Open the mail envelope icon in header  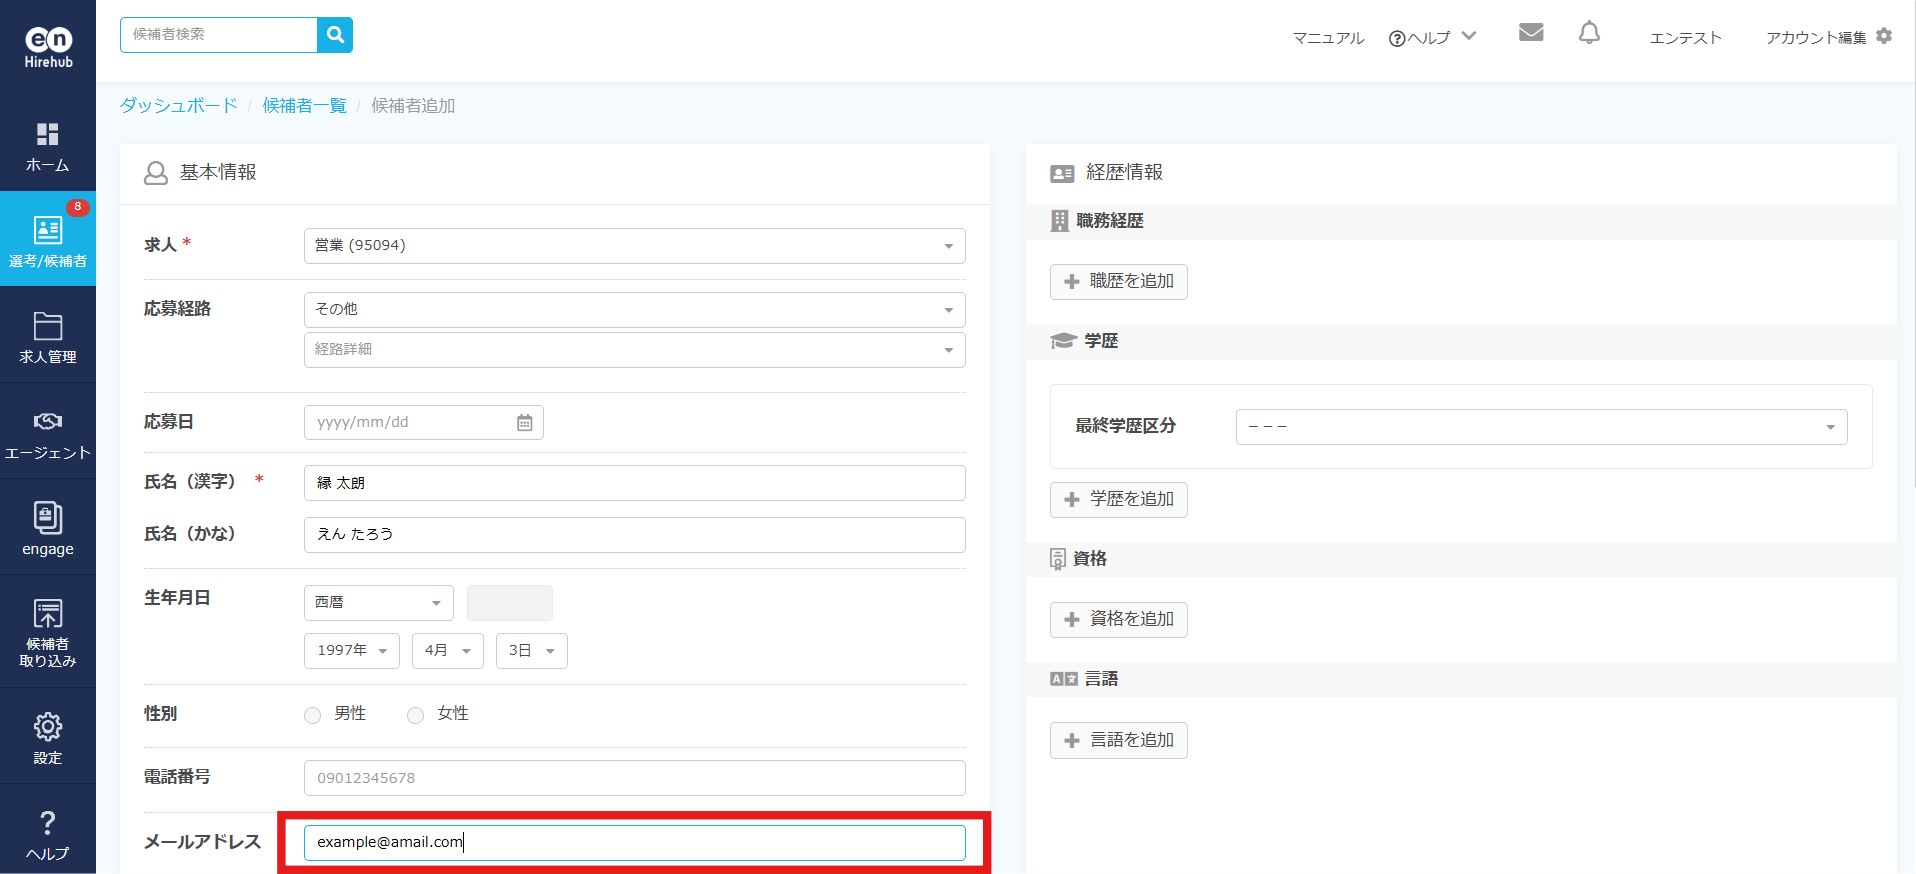pyautogui.click(x=1530, y=33)
